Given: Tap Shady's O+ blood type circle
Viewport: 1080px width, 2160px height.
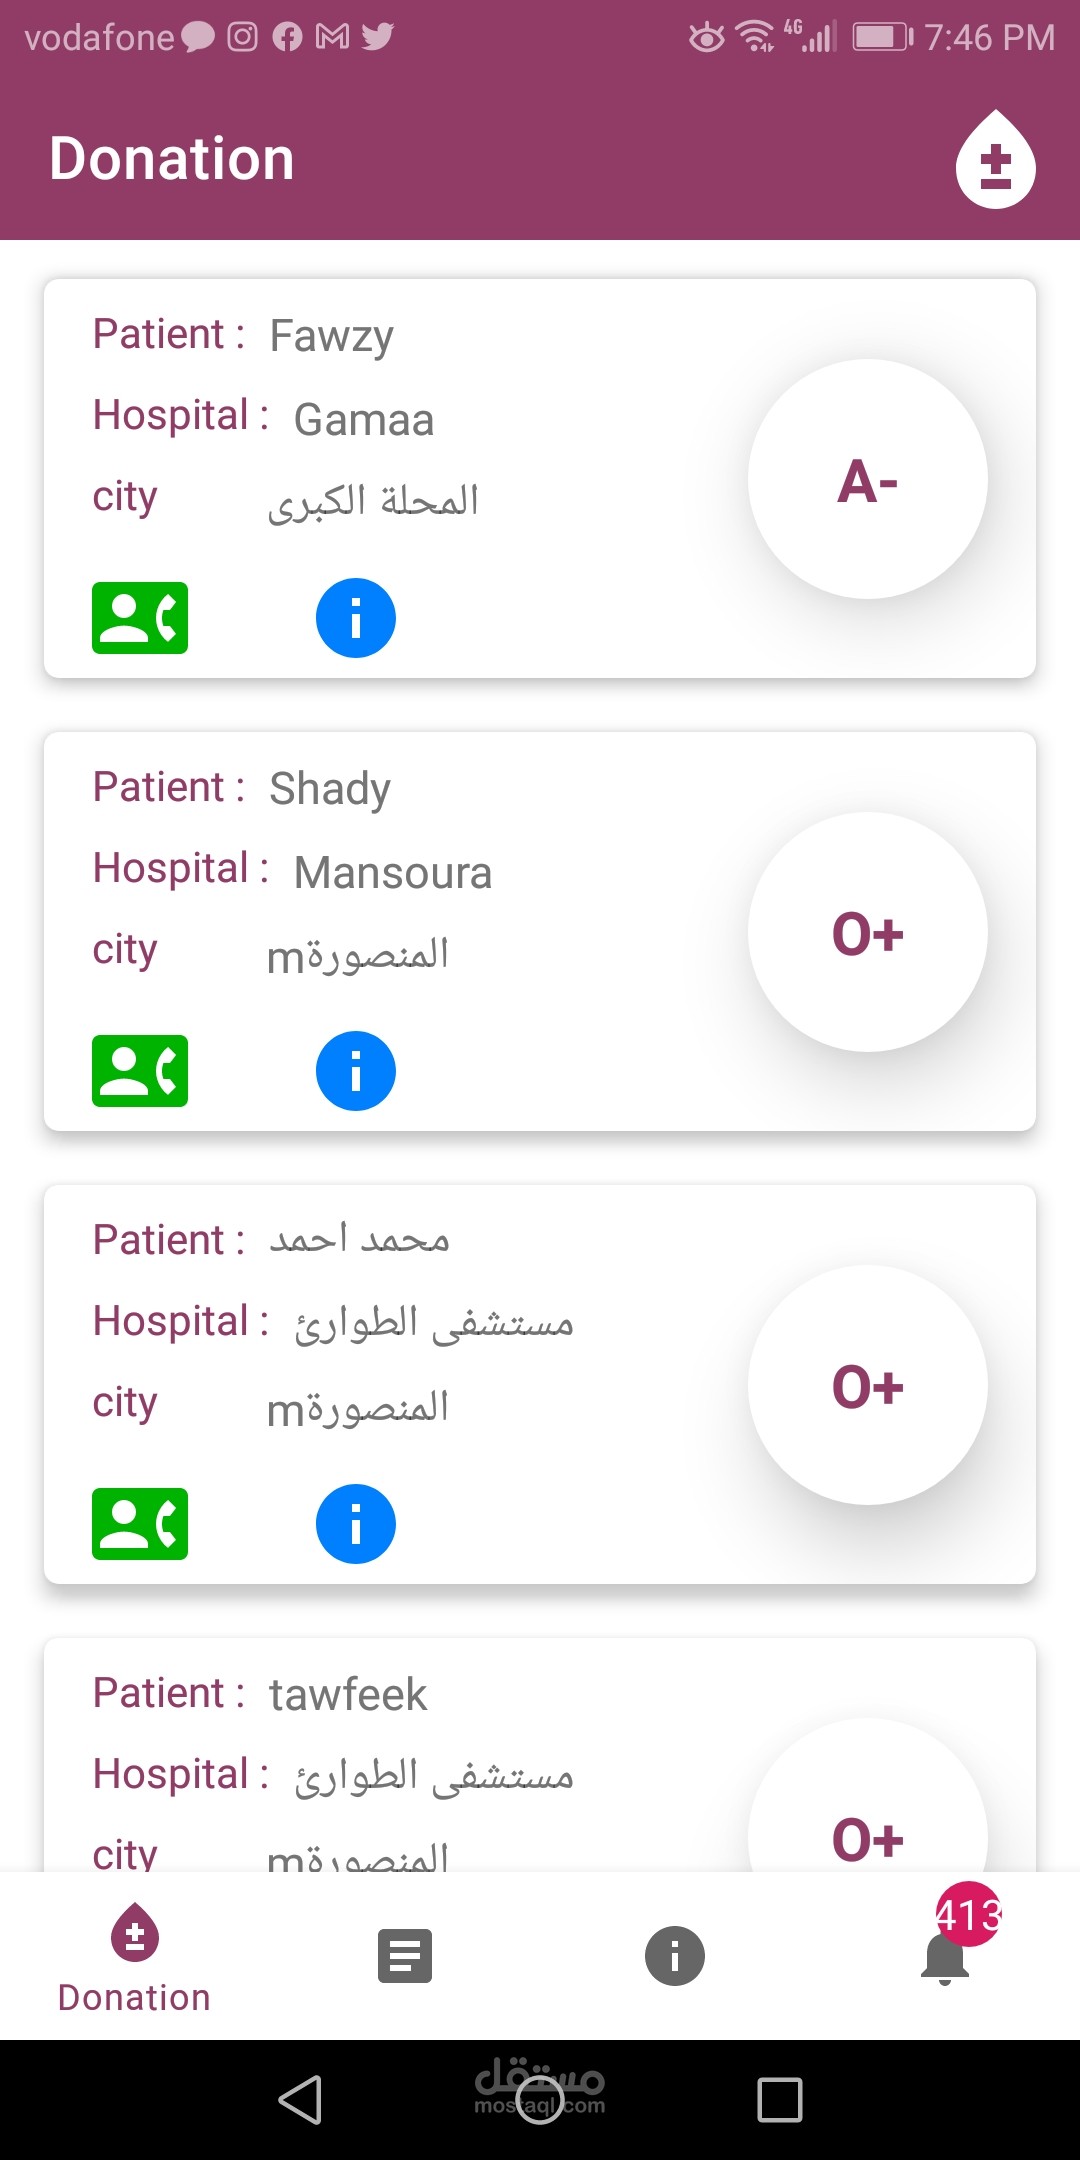Looking at the screenshot, I should (868, 932).
